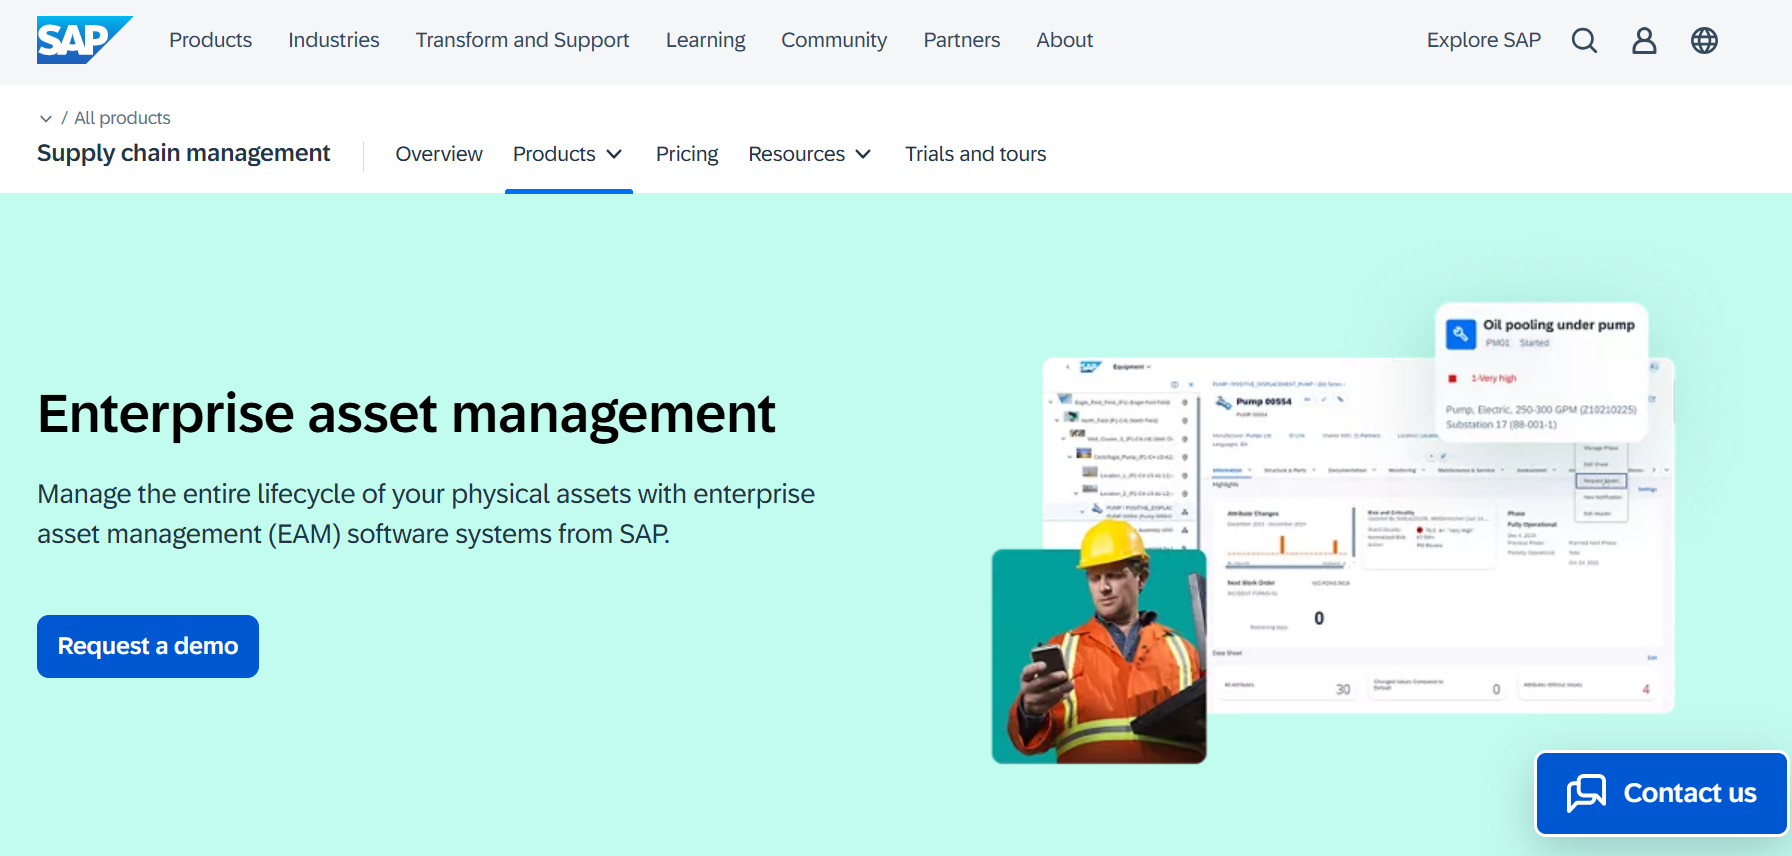The image size is (1792, 856).
Task: Click the Enterprise asset management heading
Action: 406,414
